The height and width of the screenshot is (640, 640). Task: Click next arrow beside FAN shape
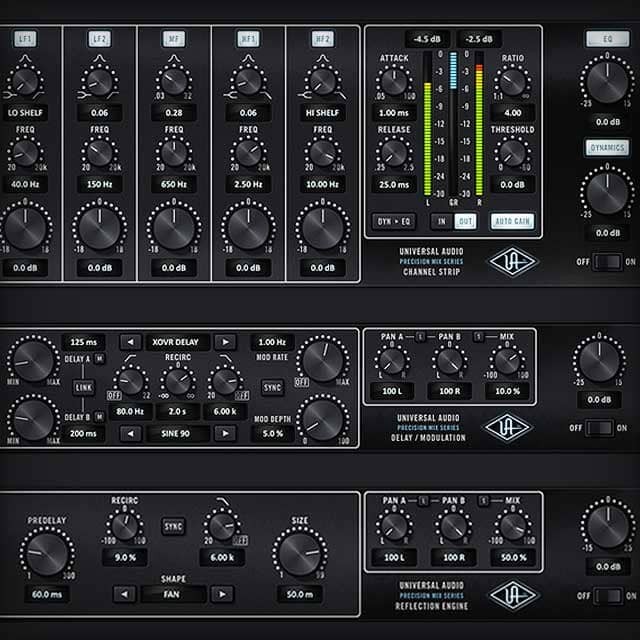click(222, 594)
